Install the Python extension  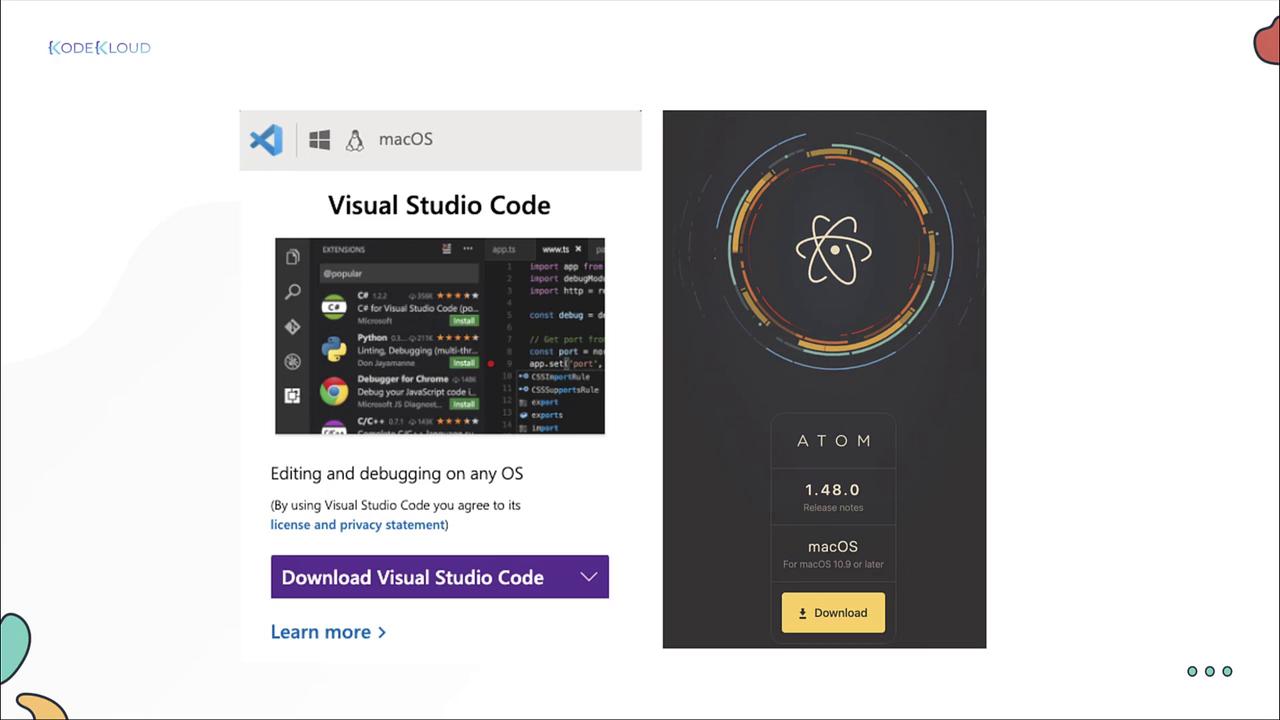464,363
